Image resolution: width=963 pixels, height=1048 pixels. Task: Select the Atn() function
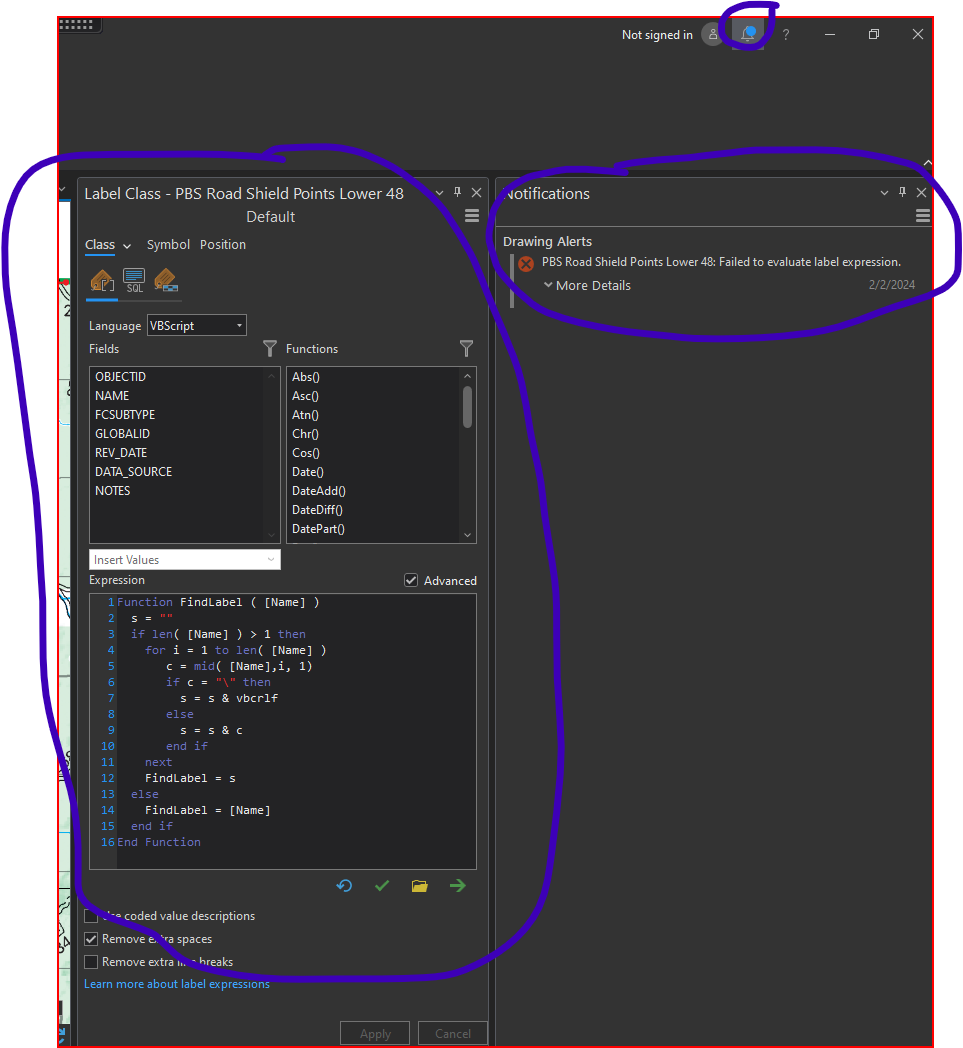[305, 415]
